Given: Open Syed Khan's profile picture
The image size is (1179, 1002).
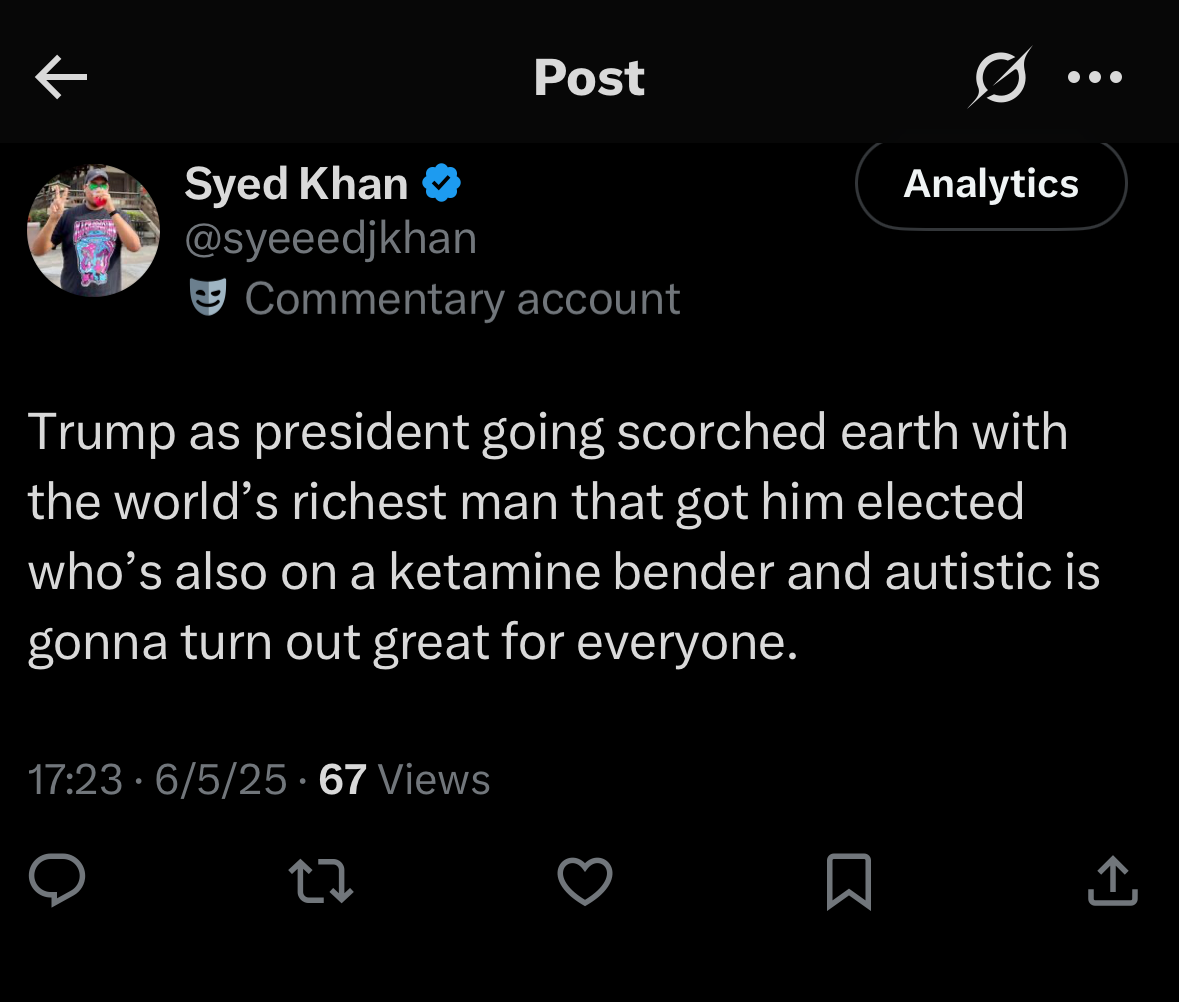Looking at the screenshot, I should click(x=93, y=231).
